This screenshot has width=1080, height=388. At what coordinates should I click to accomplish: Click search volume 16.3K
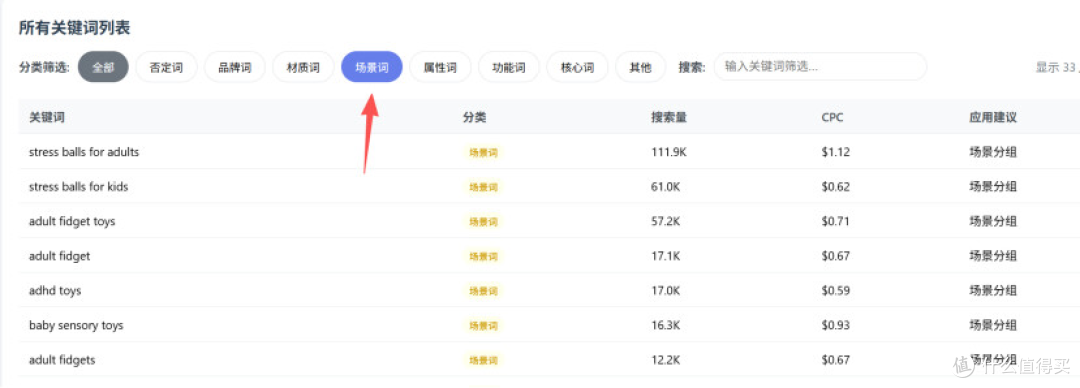tap(666, 325)
